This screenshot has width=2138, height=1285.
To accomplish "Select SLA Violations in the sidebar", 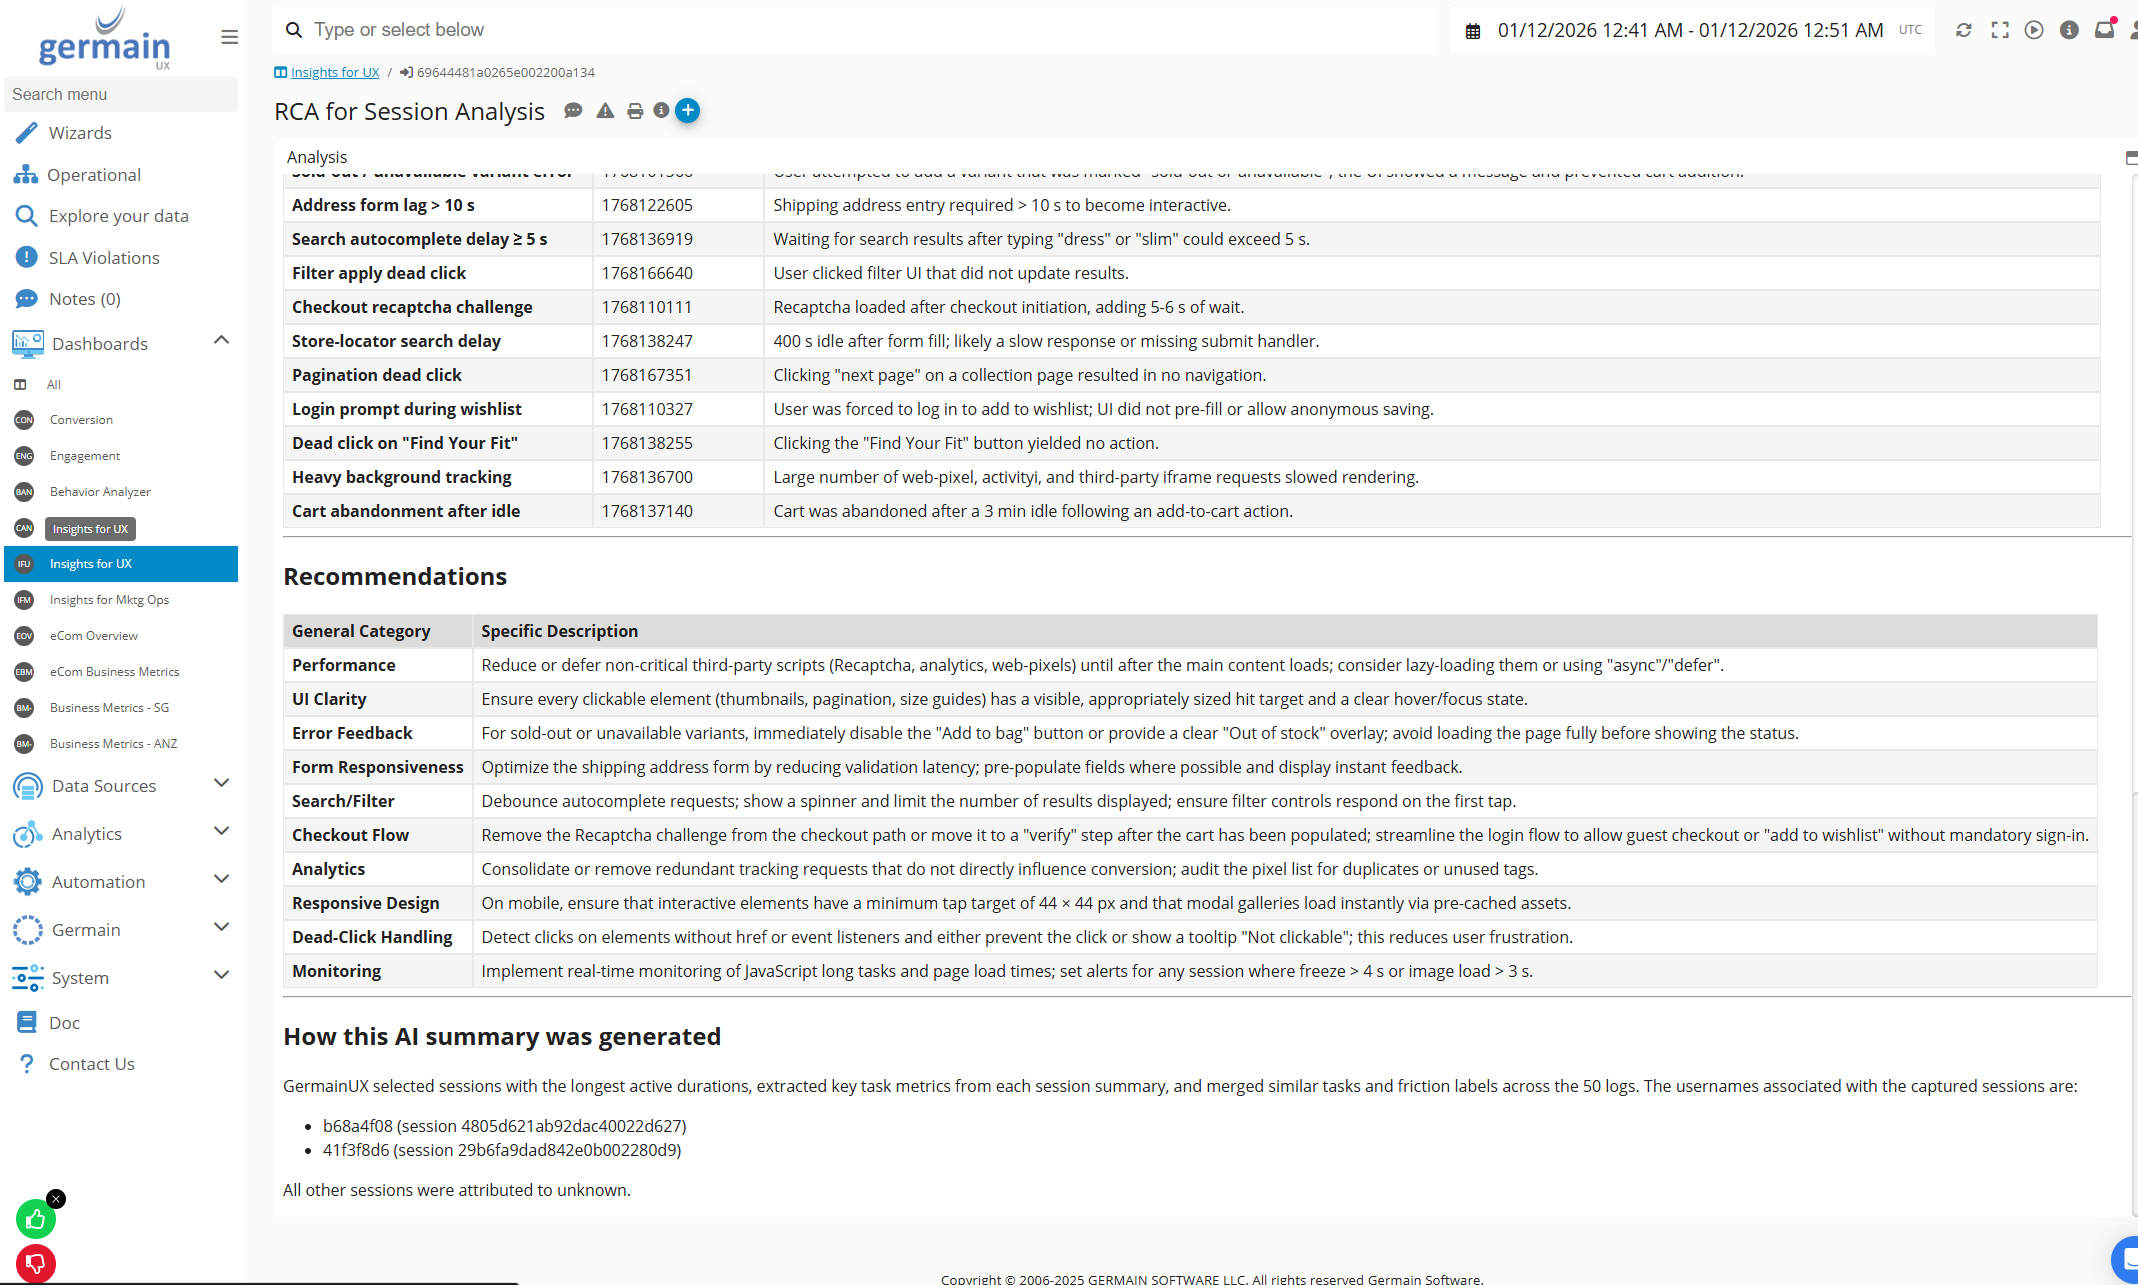I will [104, 258].
